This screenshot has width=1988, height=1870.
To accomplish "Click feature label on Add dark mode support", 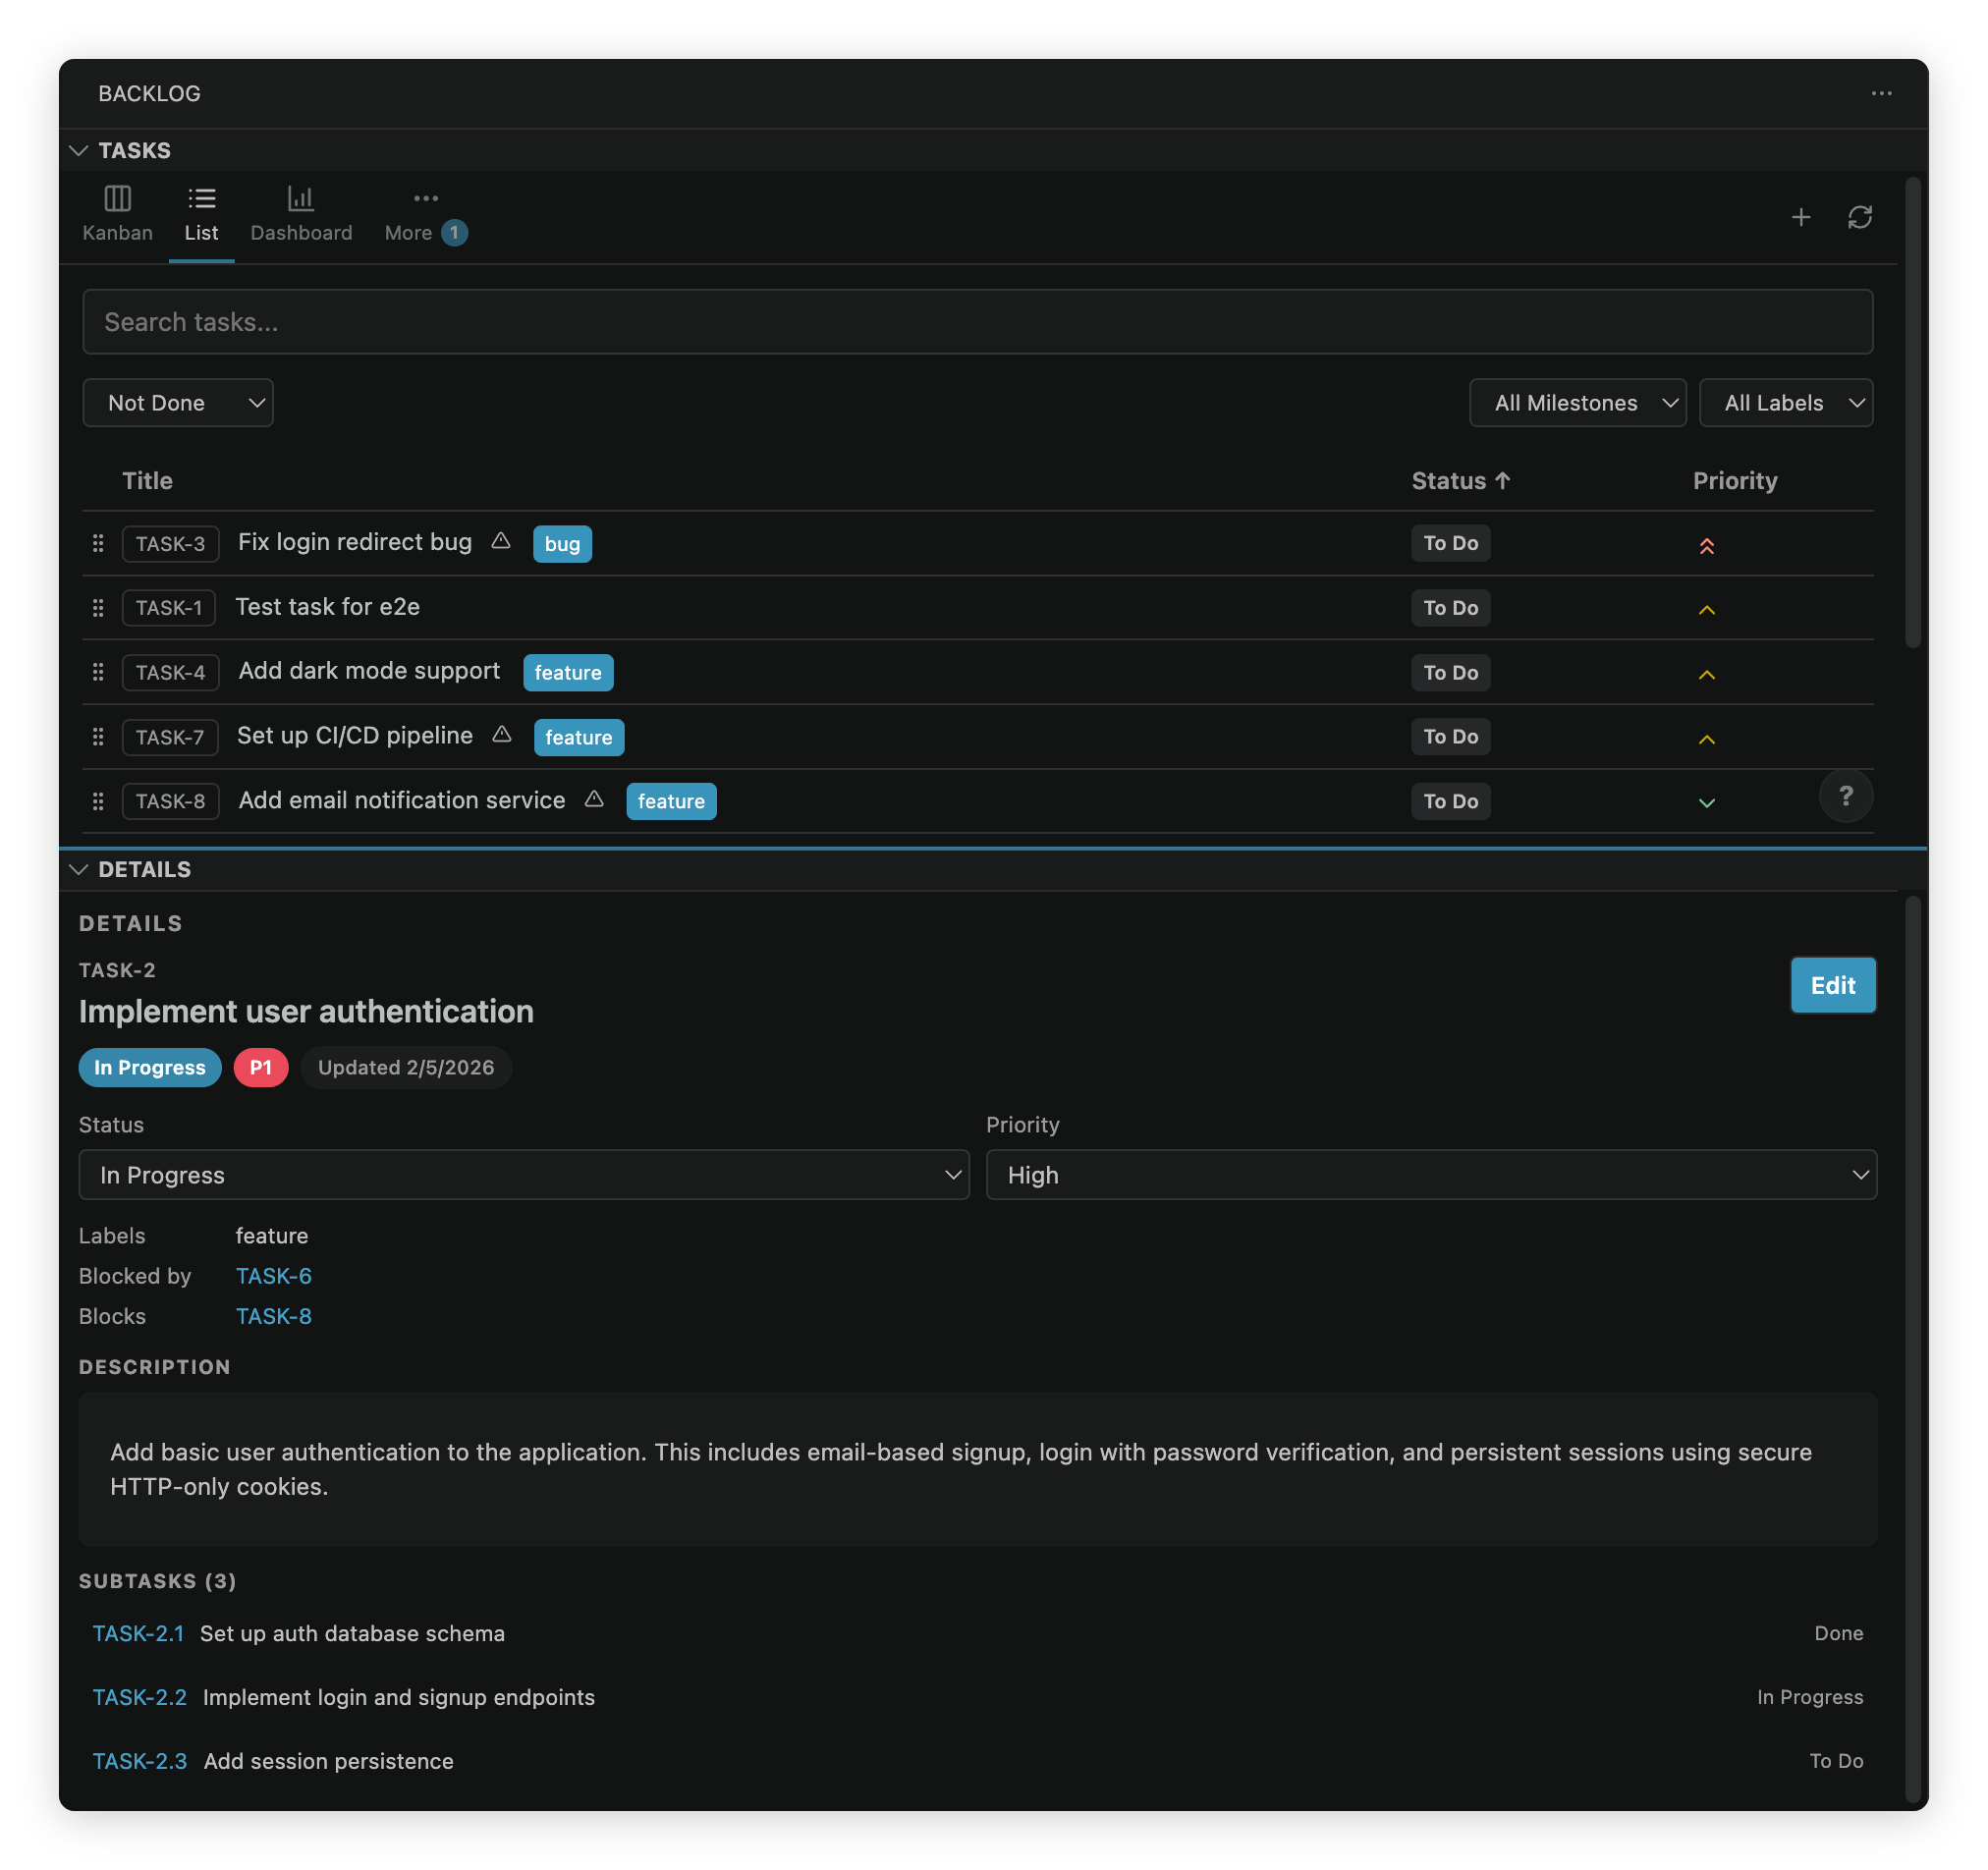I will tap(568, 673).
